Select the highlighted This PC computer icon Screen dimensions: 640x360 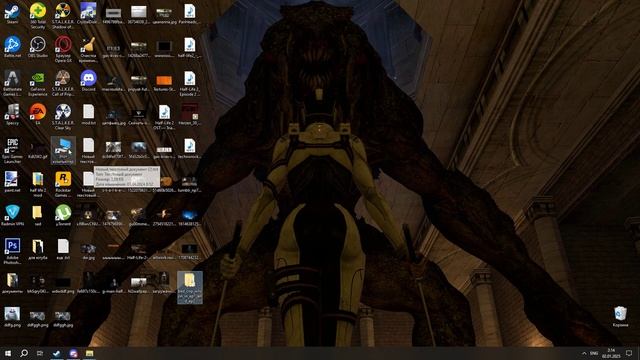pos(63,150)
